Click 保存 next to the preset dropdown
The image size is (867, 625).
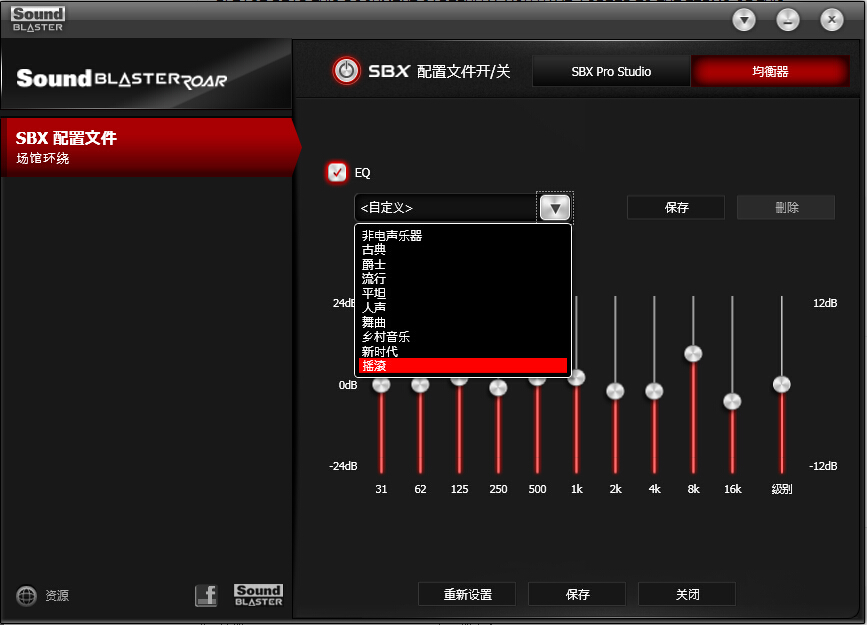point(676,207)
